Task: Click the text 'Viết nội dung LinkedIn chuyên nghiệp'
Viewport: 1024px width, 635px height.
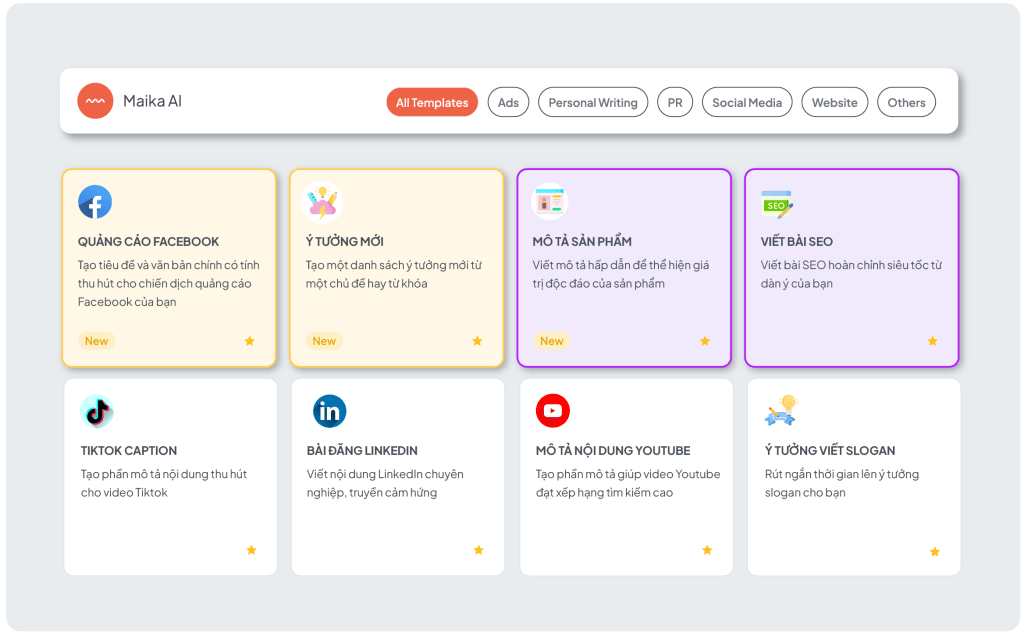Action: [x=385, y=483]
